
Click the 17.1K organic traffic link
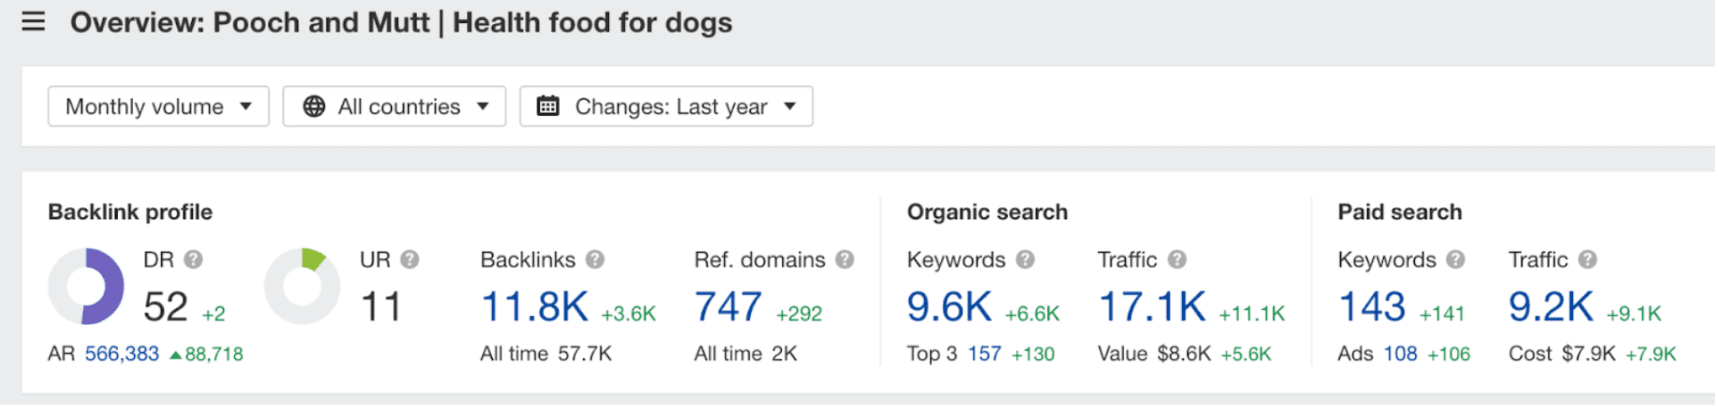[x=1152, y=307]
